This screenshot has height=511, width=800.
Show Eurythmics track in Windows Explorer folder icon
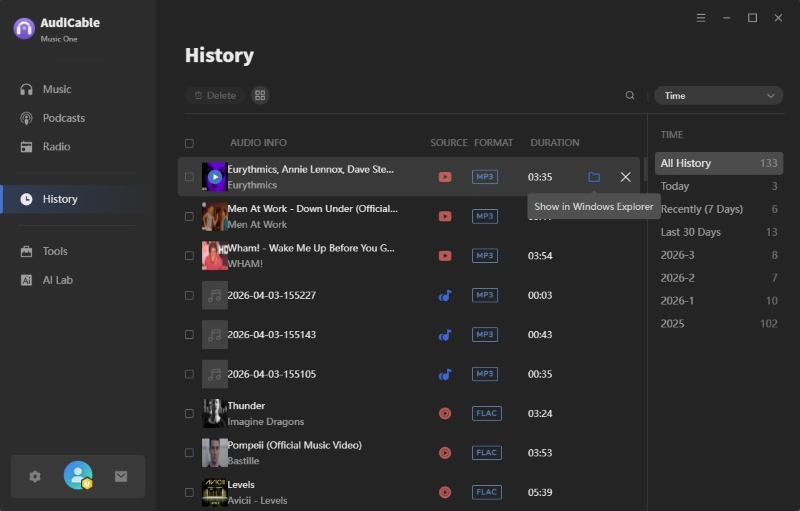(x=594, y=177)
